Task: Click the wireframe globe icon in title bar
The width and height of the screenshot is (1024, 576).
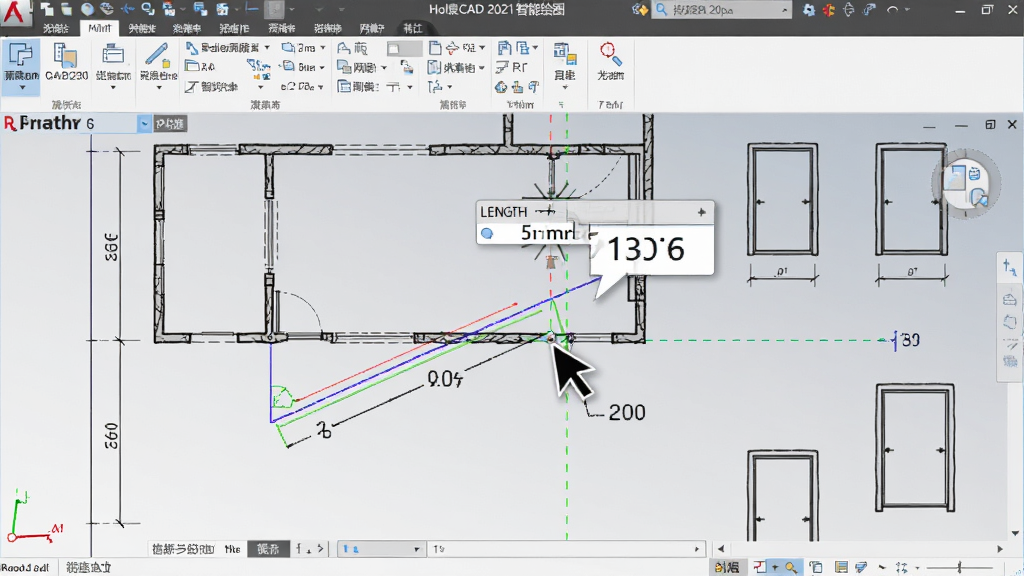Action: (849, 10)
